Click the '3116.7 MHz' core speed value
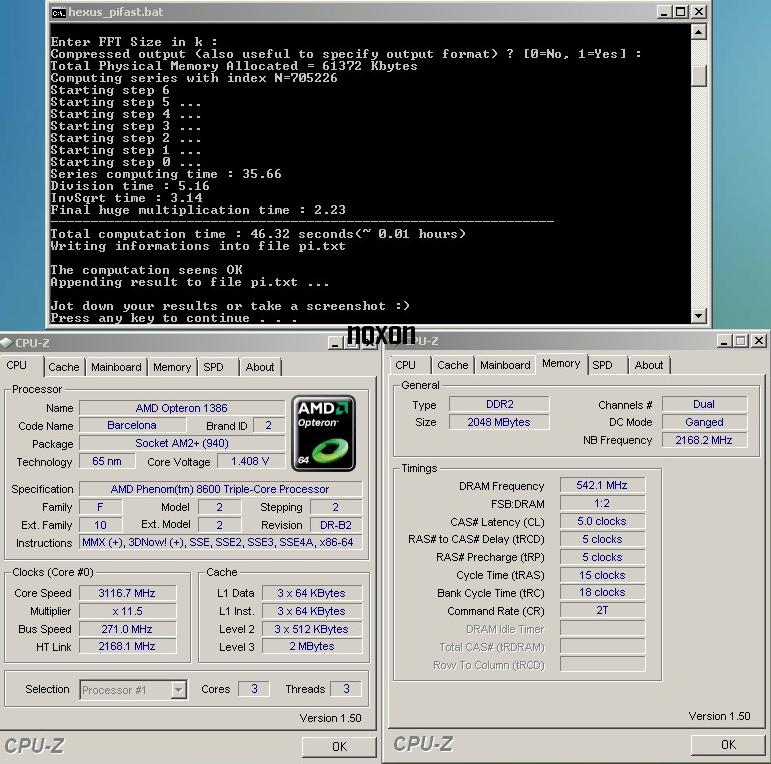The width and height of the screenshot is (771, 764). pos(127,593)
